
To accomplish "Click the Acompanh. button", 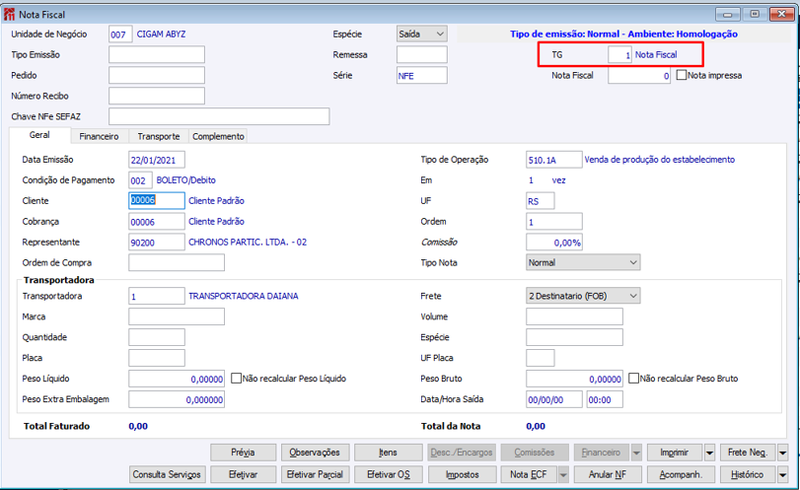I will [x=681, y=475].
